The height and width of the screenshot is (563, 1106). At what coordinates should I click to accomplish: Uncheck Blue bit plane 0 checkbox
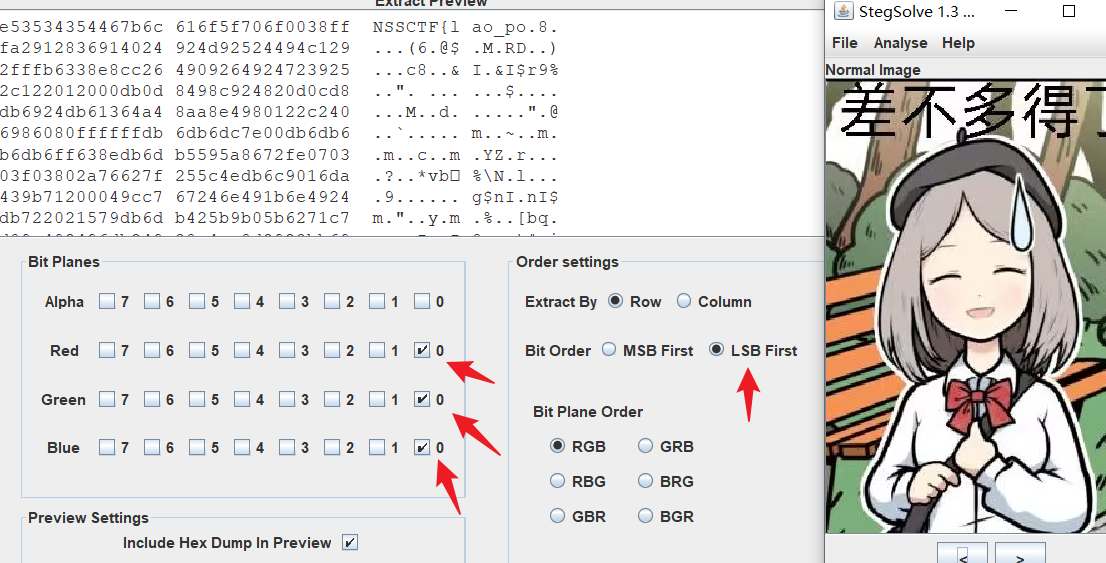pos(422,447)
